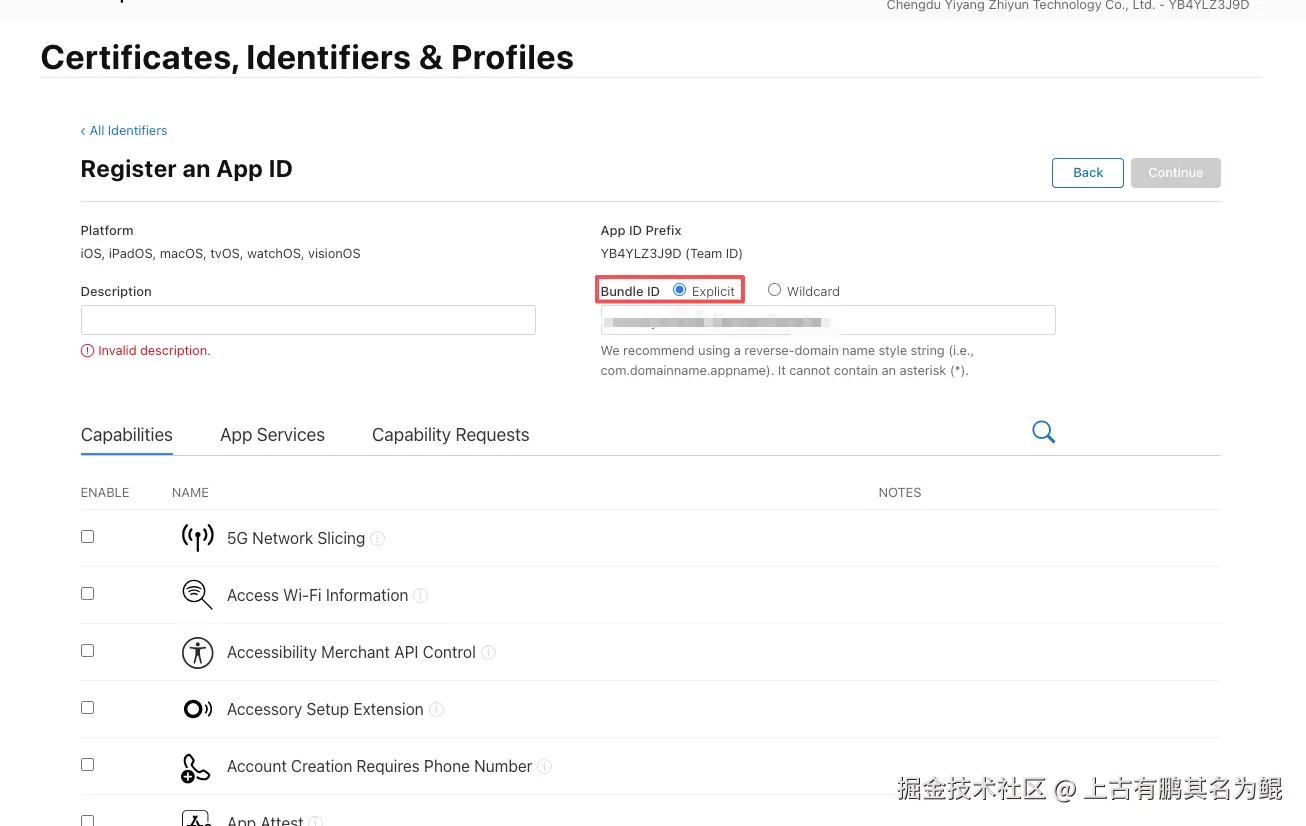The image size is (1306, 826).
Task: Click the Accessibility Merchant API Control icon
Action: 197,652
